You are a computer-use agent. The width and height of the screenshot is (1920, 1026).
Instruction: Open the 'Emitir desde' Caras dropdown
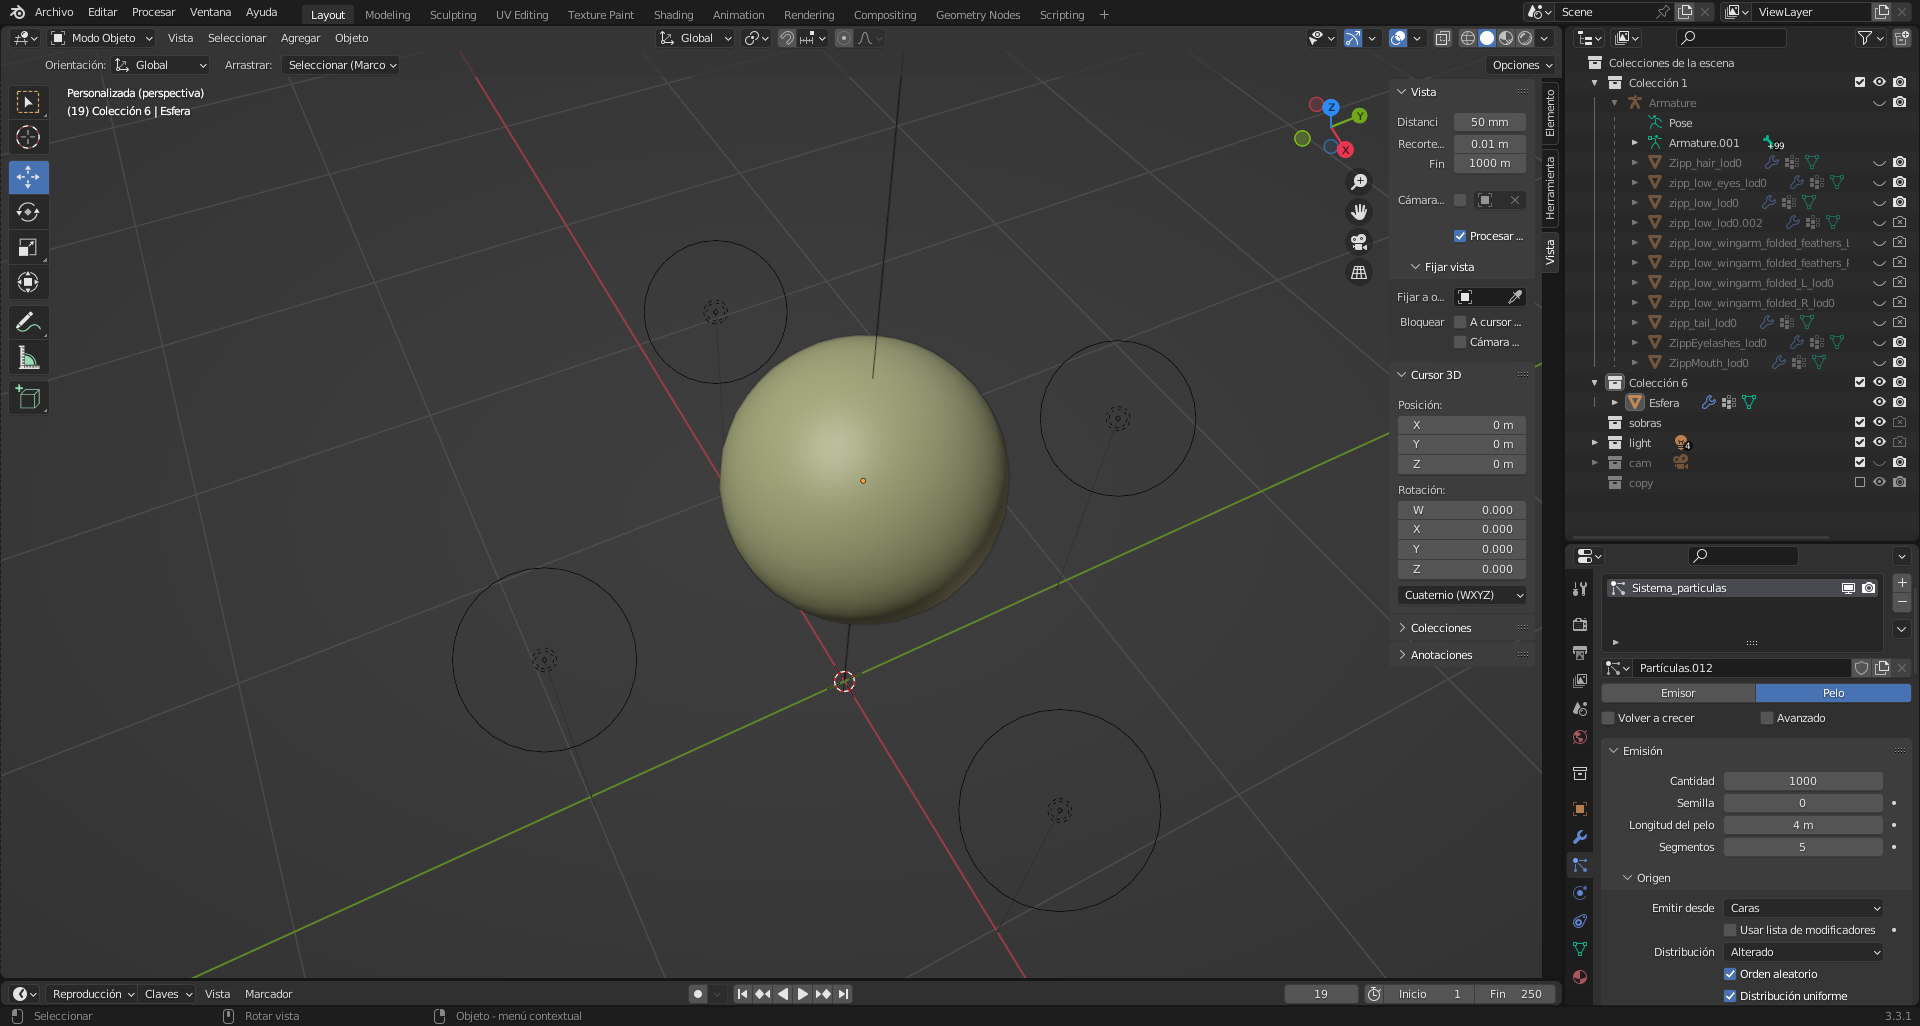point(1804,908)
